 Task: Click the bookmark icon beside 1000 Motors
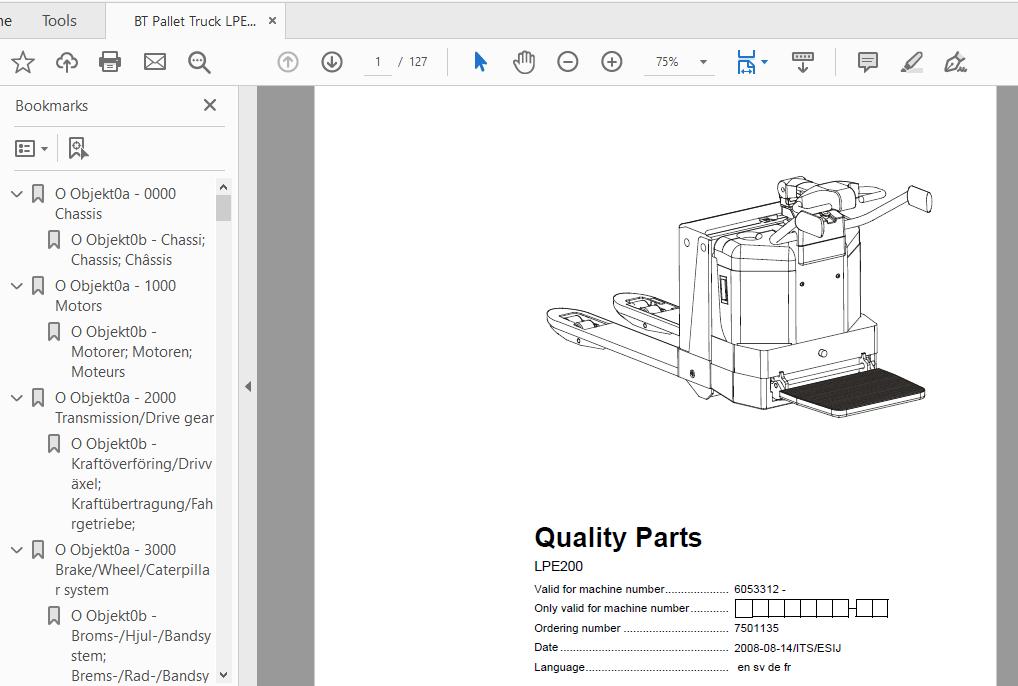(38, 286)
